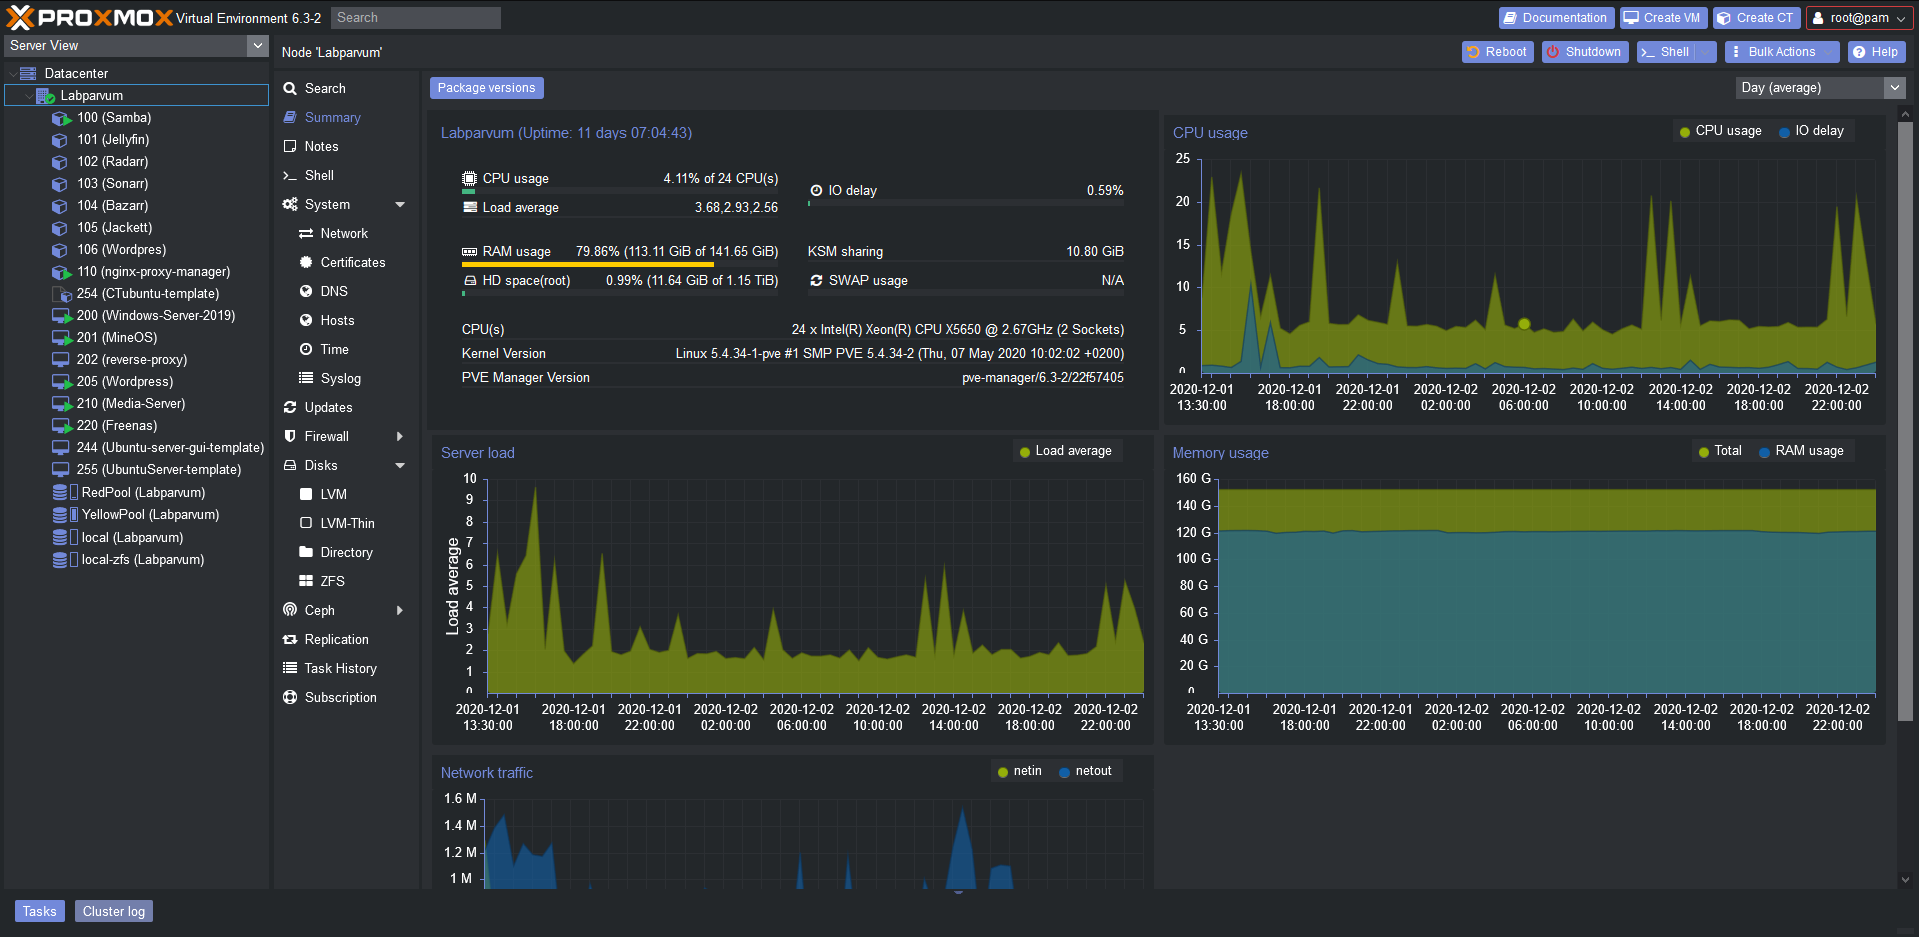Click the Shutdown button
The image size is (1919, 937).
[1585, 52]
